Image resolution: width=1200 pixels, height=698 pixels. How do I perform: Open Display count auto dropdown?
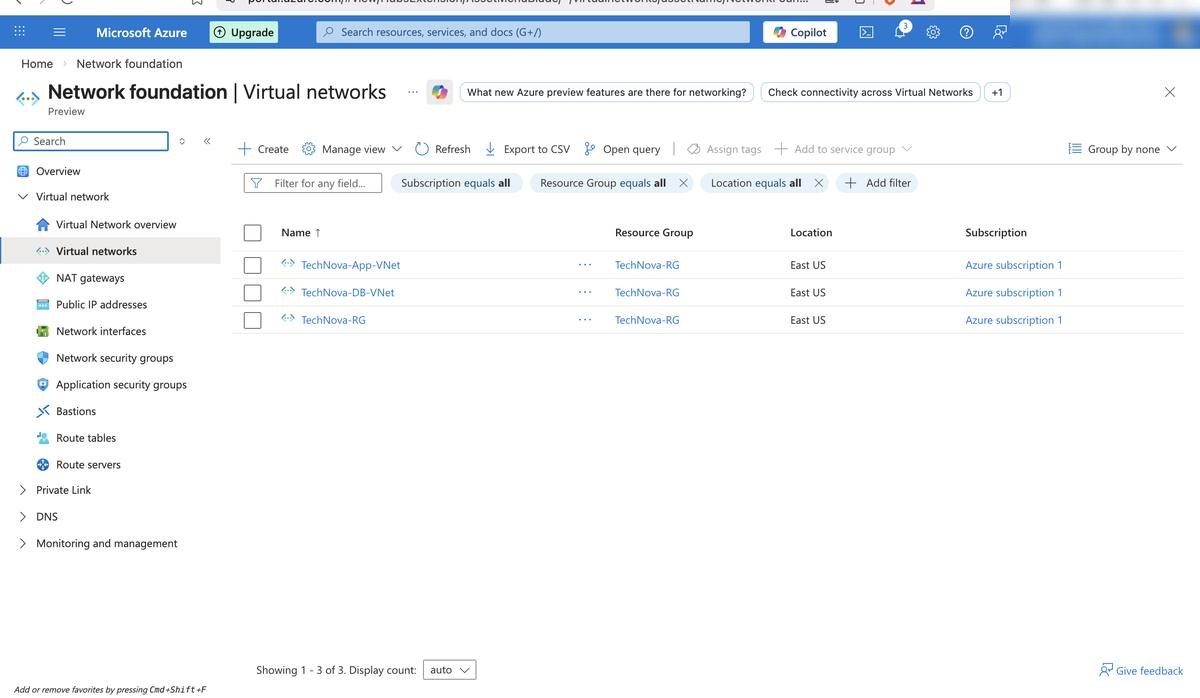[x=450, y=670]
